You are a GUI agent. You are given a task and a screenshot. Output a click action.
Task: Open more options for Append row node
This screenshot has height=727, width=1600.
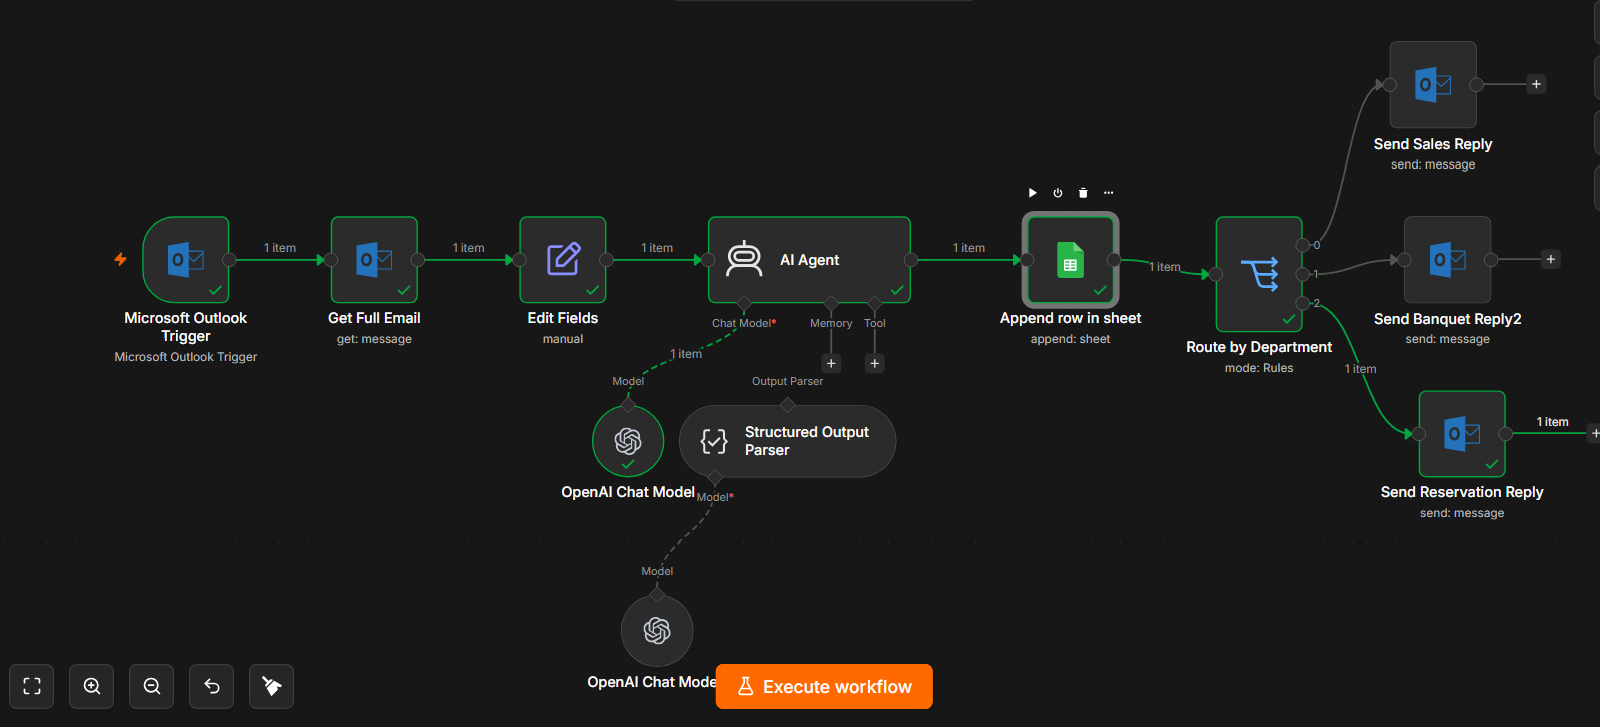pyautogui.click(x=1108, y=193)
